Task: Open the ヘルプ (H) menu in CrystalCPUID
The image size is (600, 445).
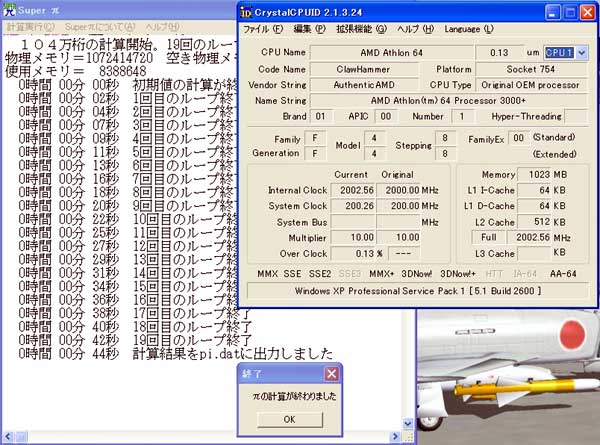Action: [x=415, y=29]
